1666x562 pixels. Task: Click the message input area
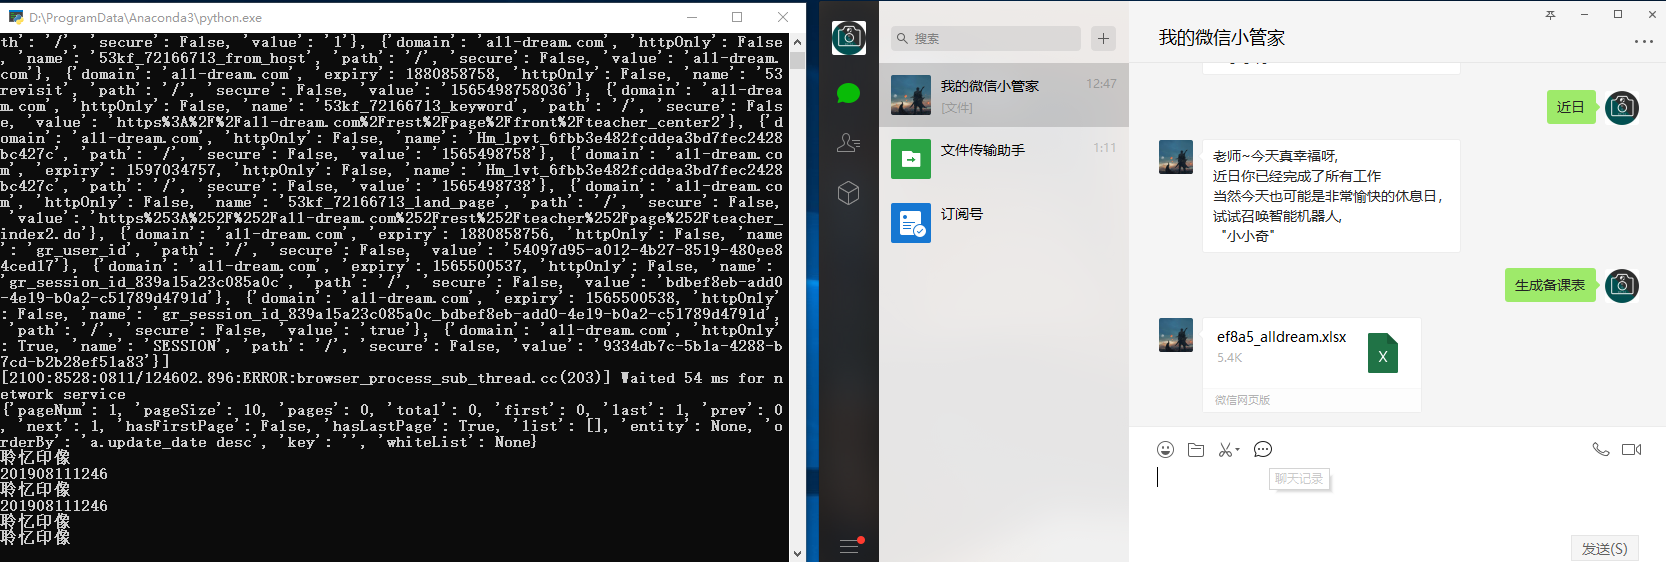coord(1396,500)
